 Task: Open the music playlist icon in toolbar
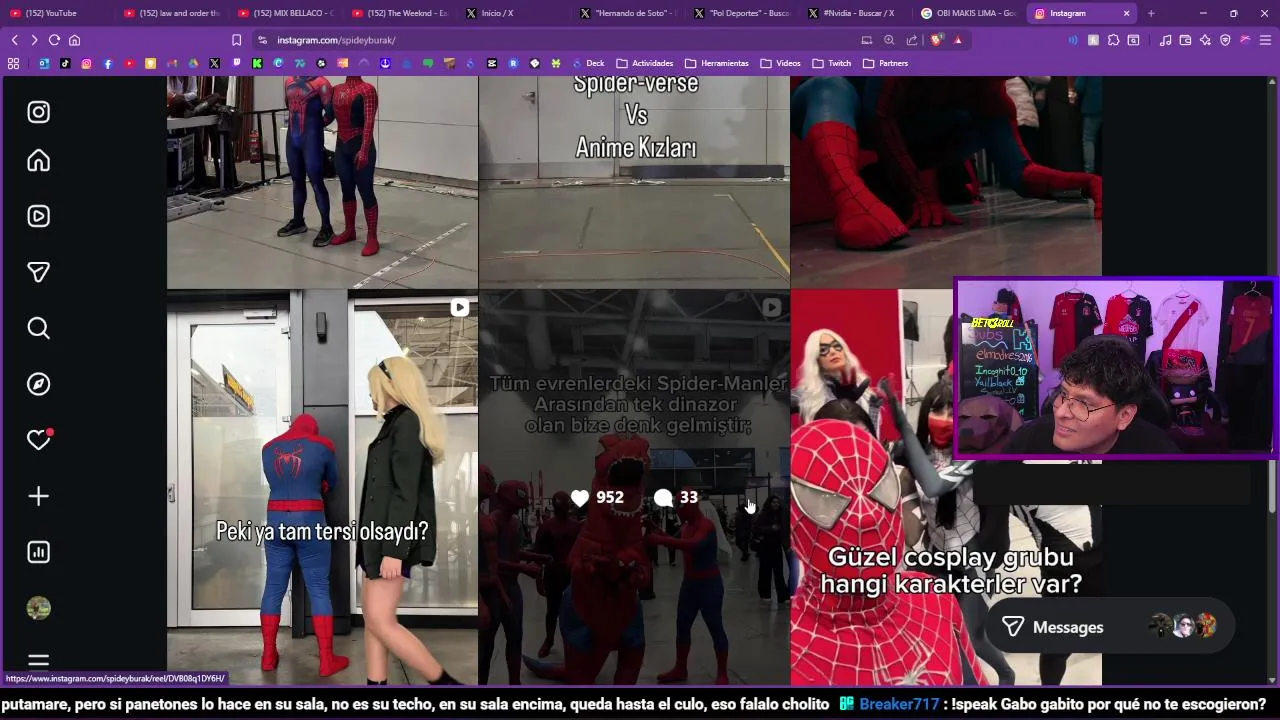(x=1165, y=40)
